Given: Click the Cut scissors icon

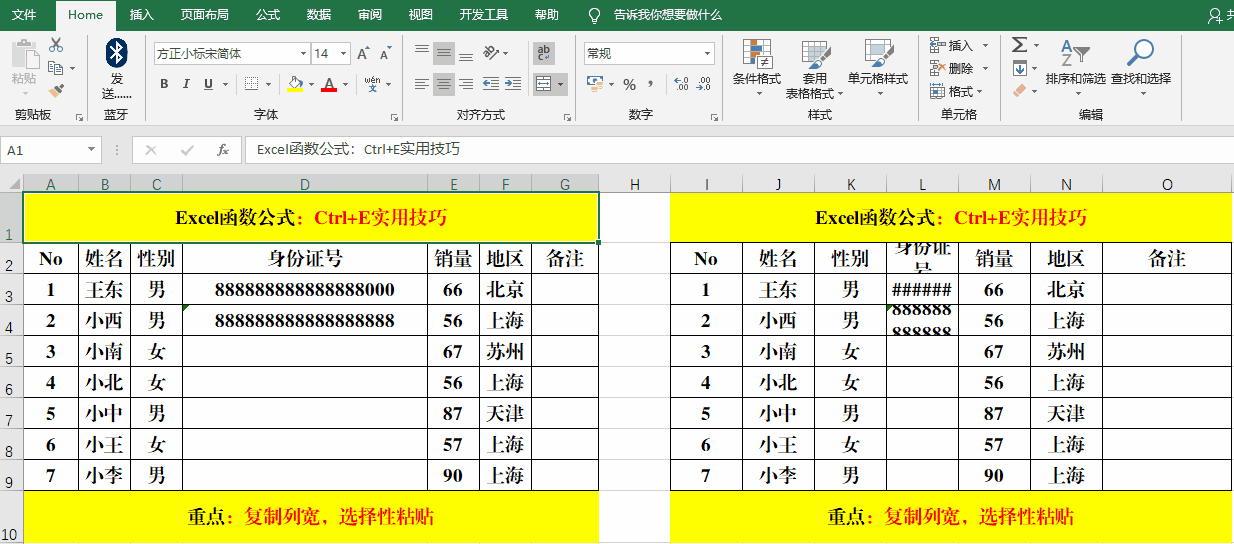Looking at the screenshot, I should [x=56, y=45].
